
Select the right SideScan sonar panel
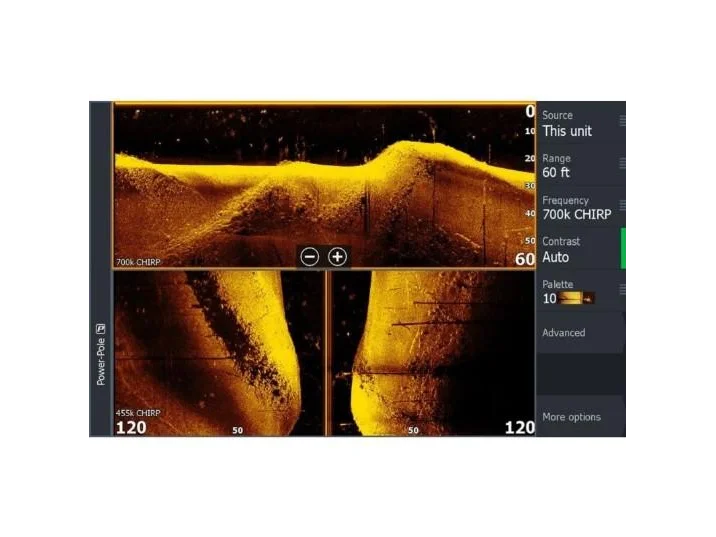(x=432, y=350)
